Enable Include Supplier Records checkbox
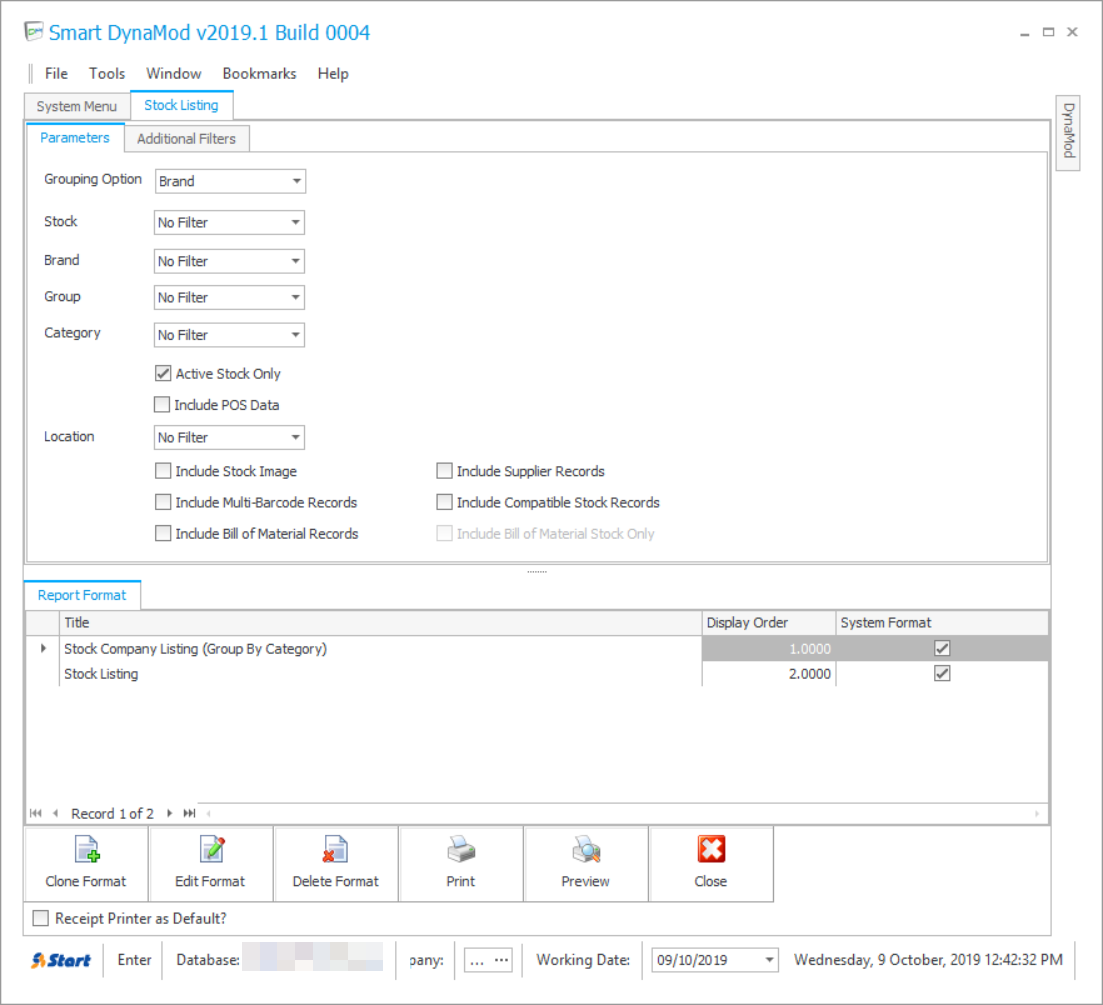Viewport: 1103px width, 1005px height. point(445,471)
